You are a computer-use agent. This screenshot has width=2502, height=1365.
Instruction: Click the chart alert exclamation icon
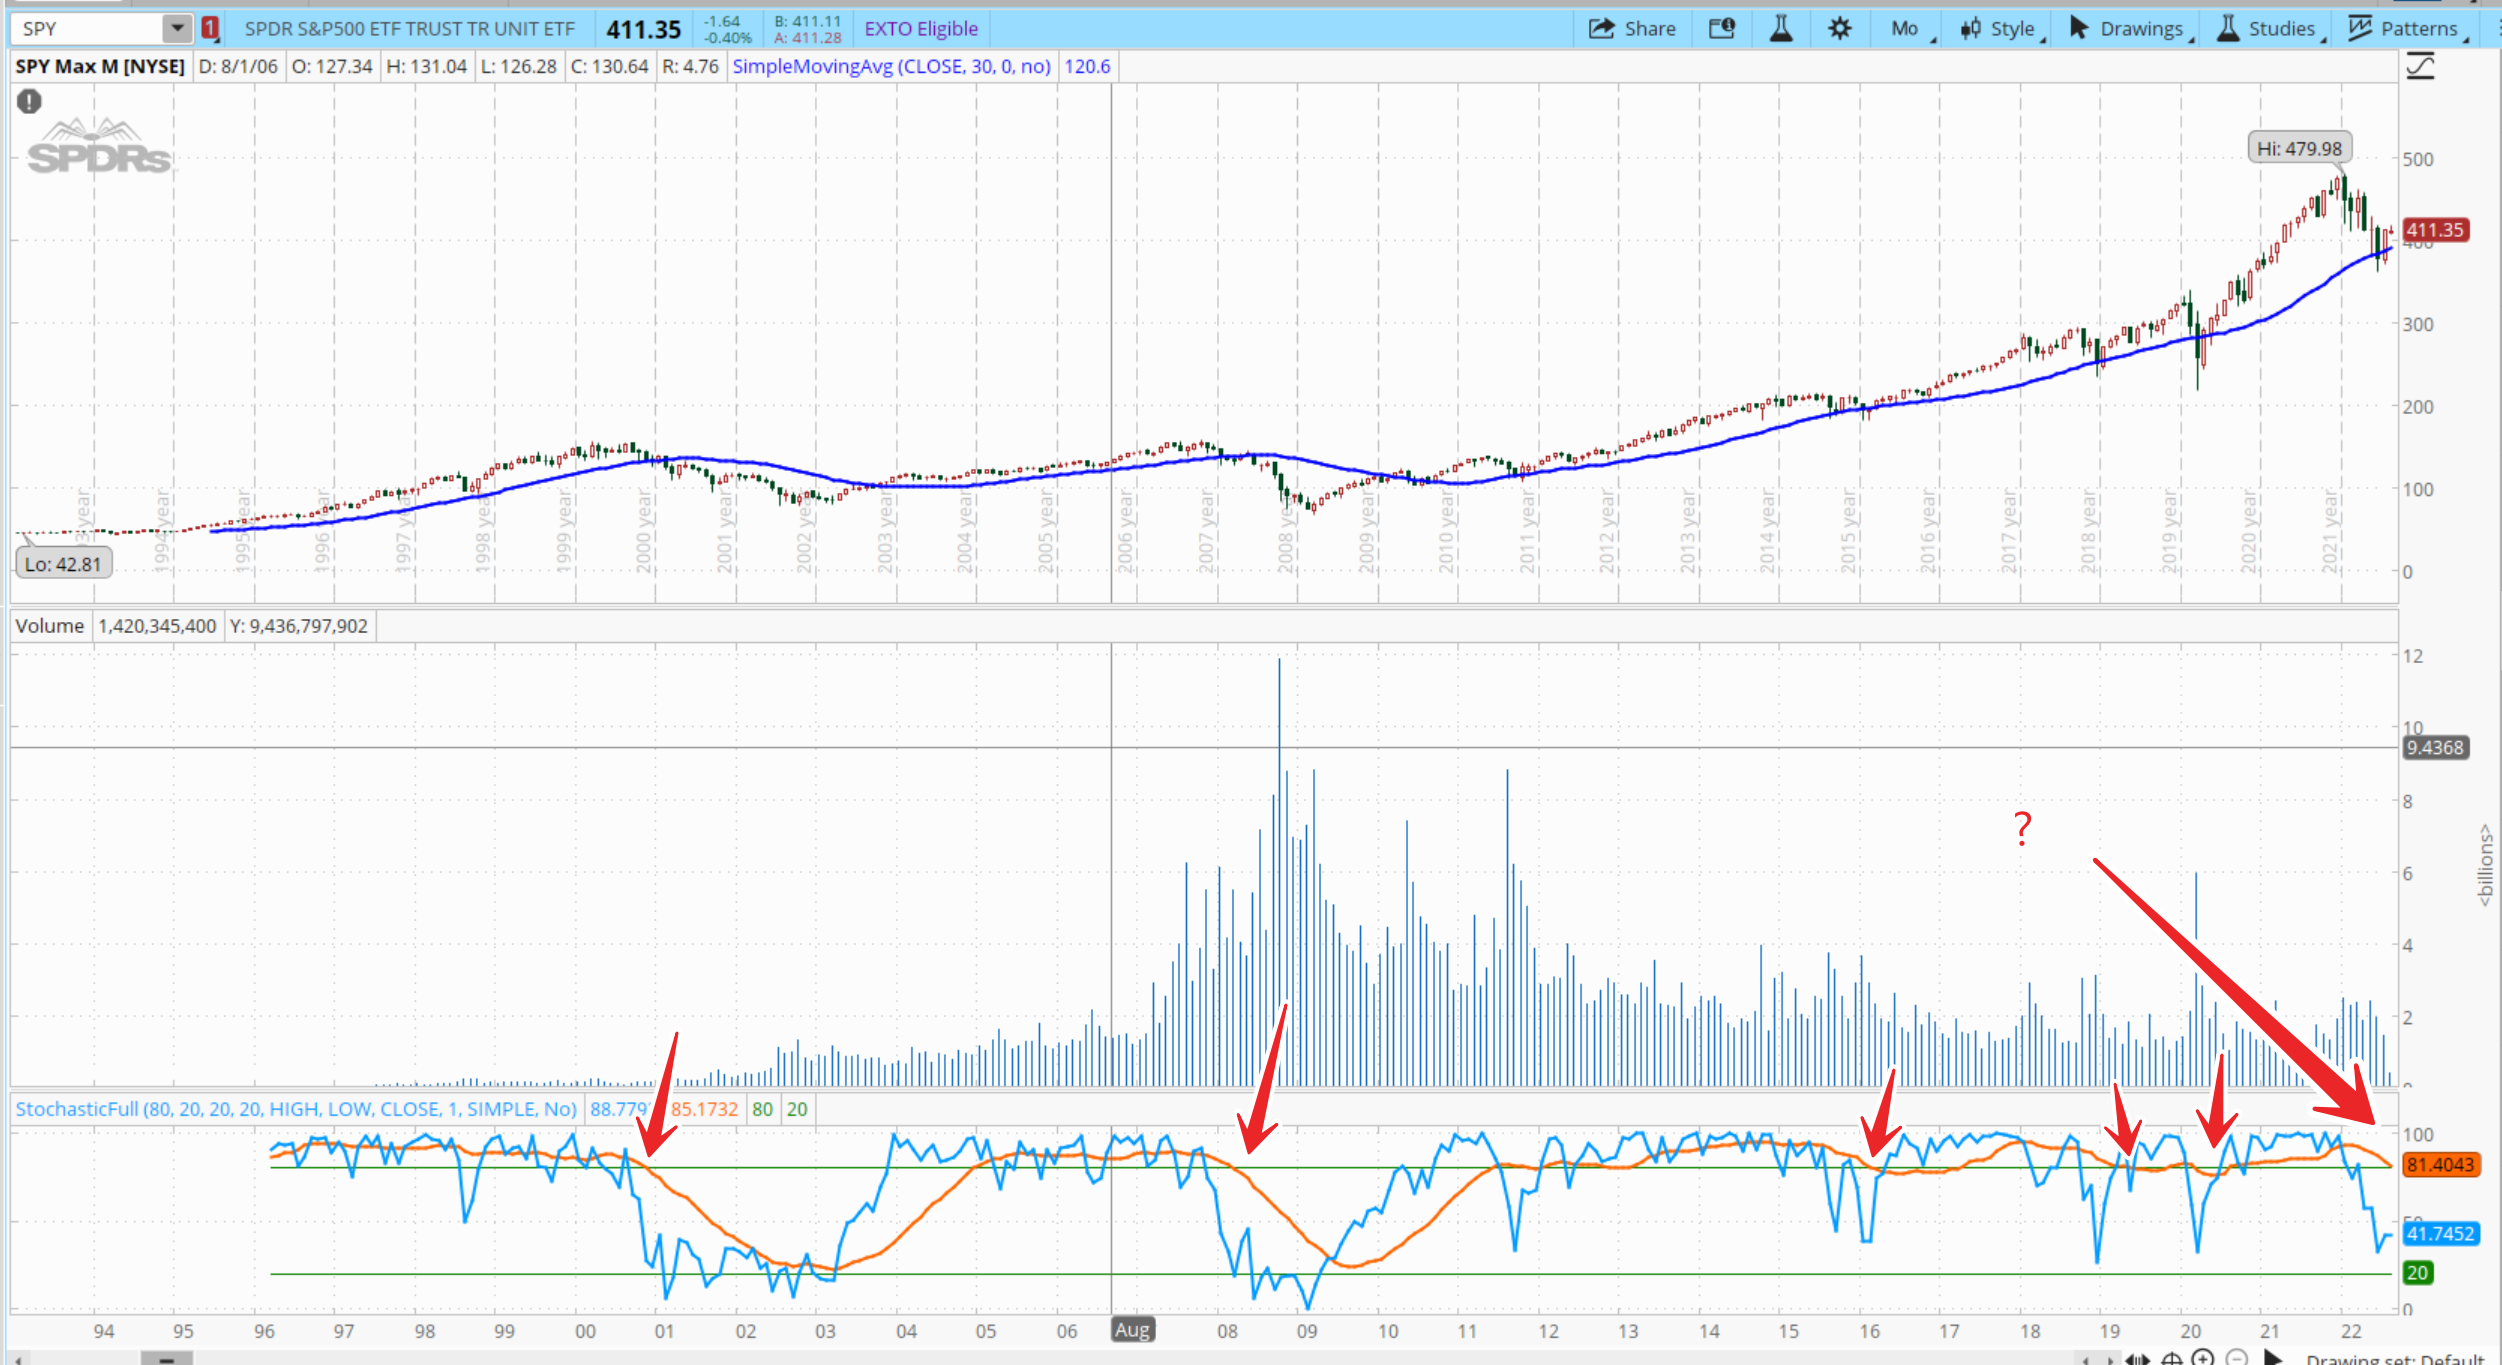29,101
